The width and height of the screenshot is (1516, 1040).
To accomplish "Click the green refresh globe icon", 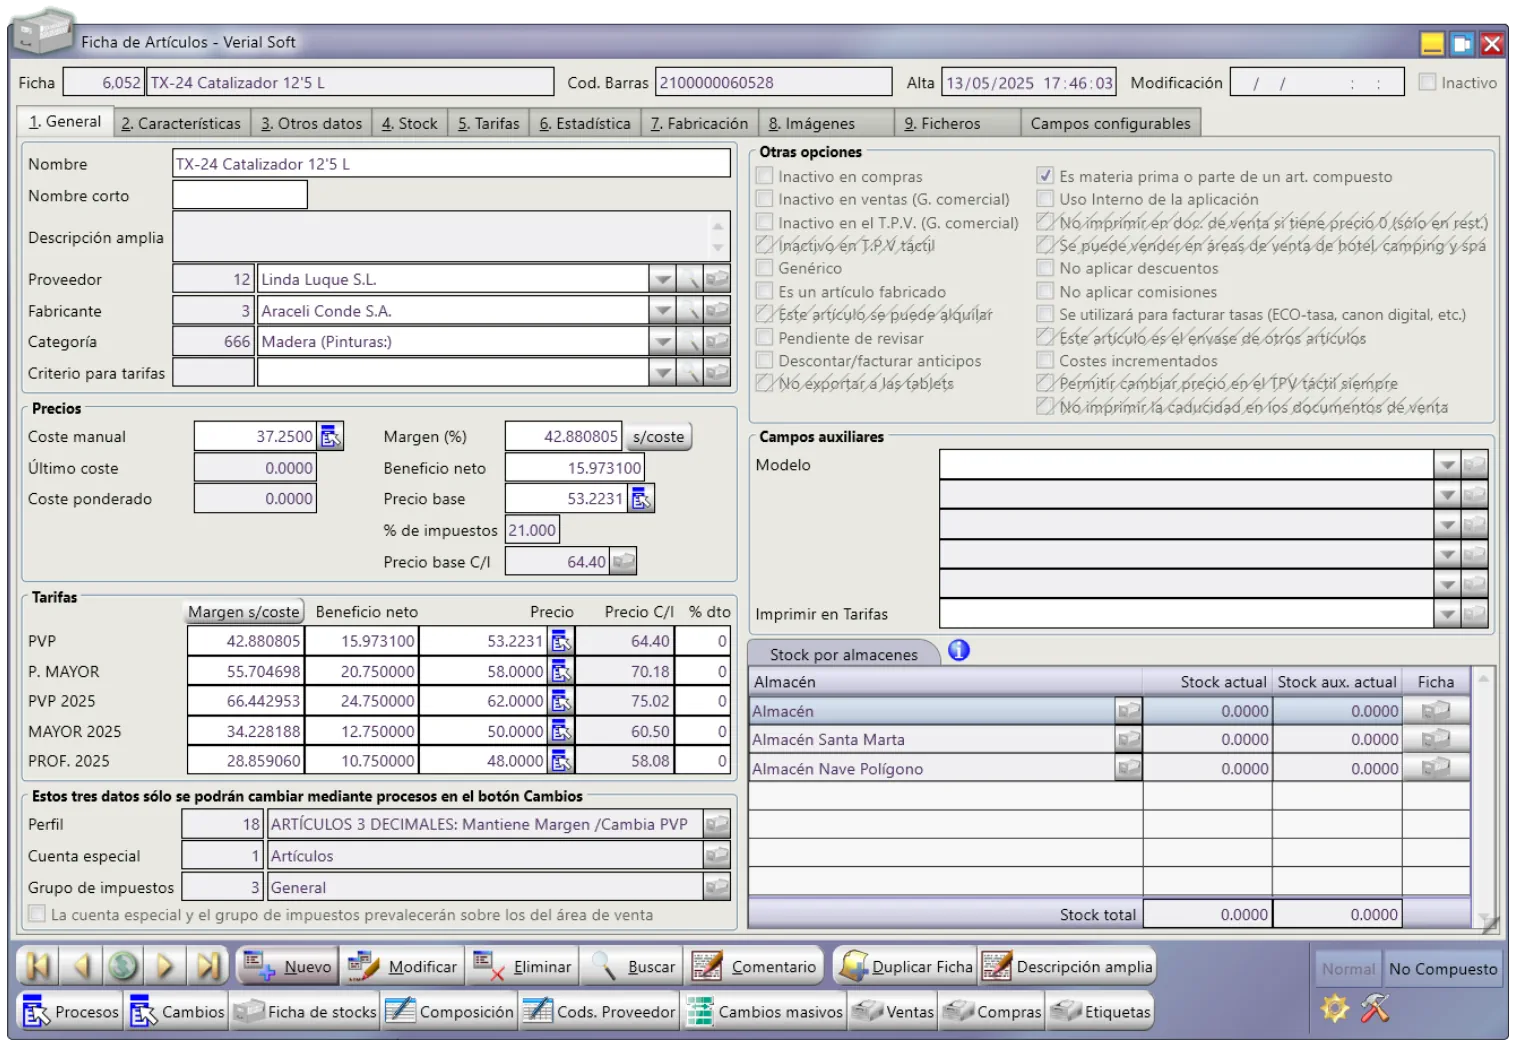I will pyautogui.click(x=123, y=966).
